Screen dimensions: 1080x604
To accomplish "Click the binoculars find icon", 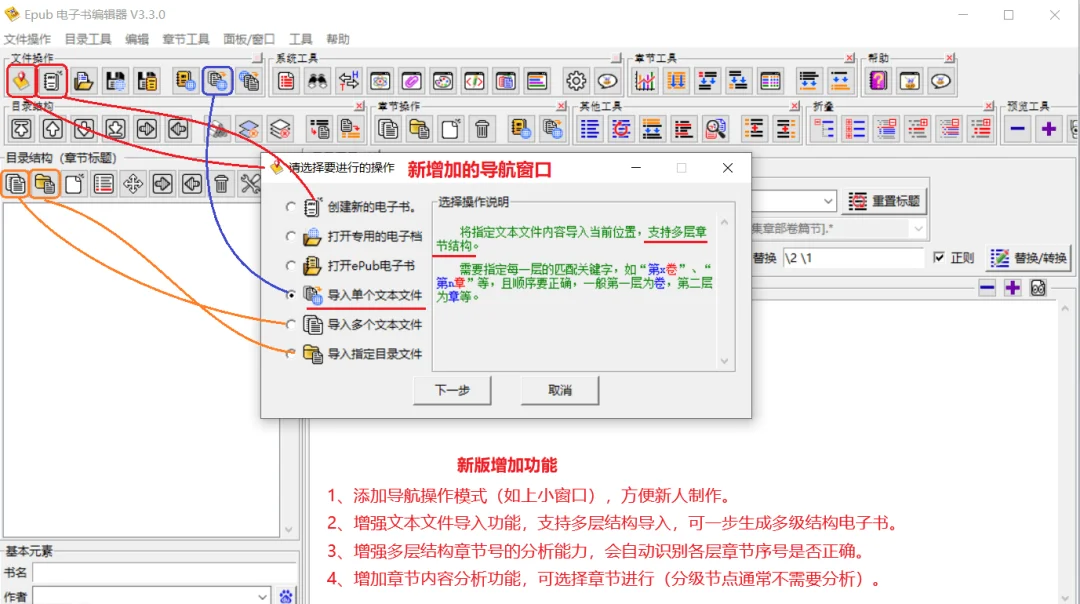I will 317,81.
